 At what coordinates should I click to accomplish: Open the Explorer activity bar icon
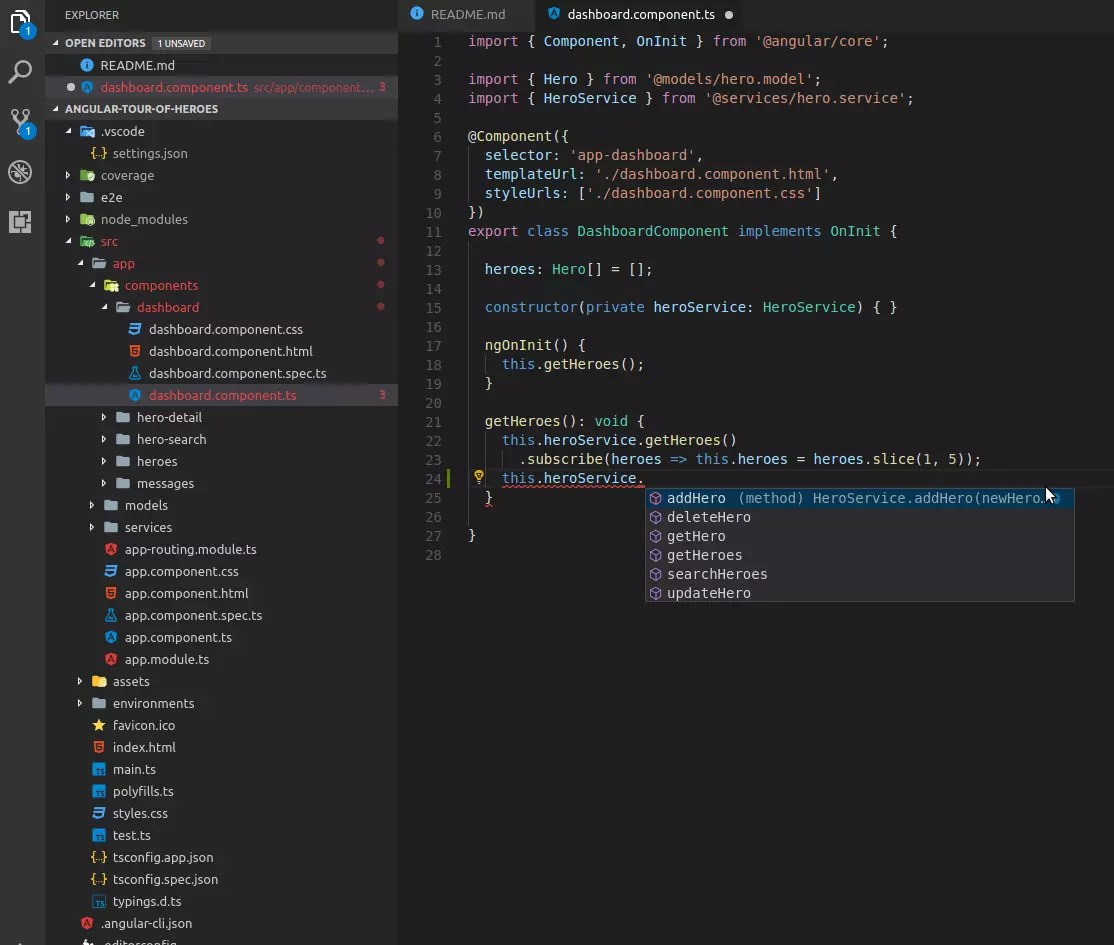(x=21, y=23)
